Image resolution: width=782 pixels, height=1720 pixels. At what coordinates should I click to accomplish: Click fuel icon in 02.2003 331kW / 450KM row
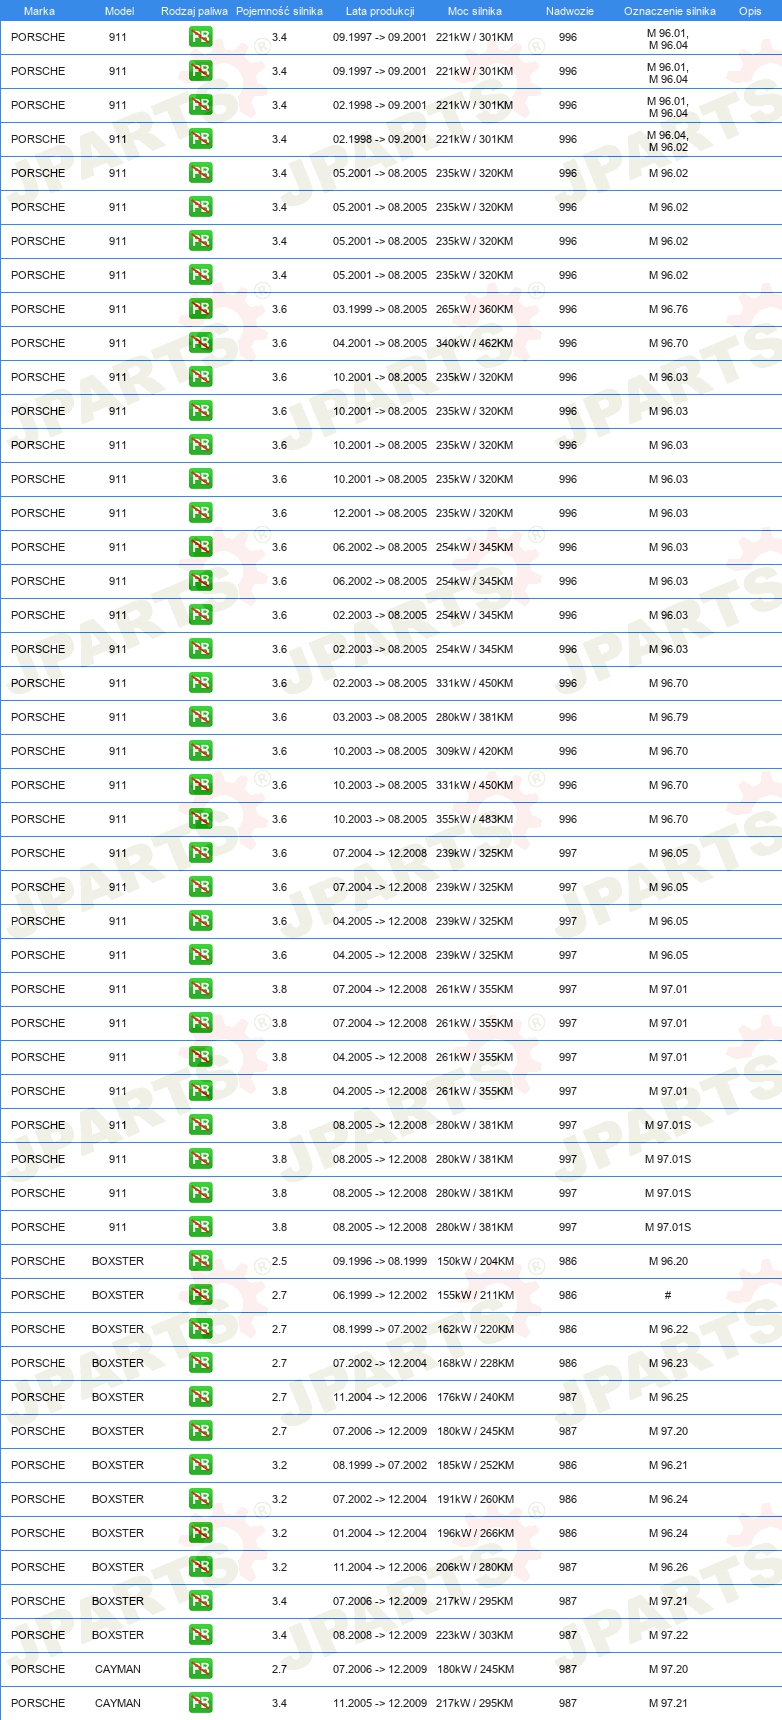200,683
